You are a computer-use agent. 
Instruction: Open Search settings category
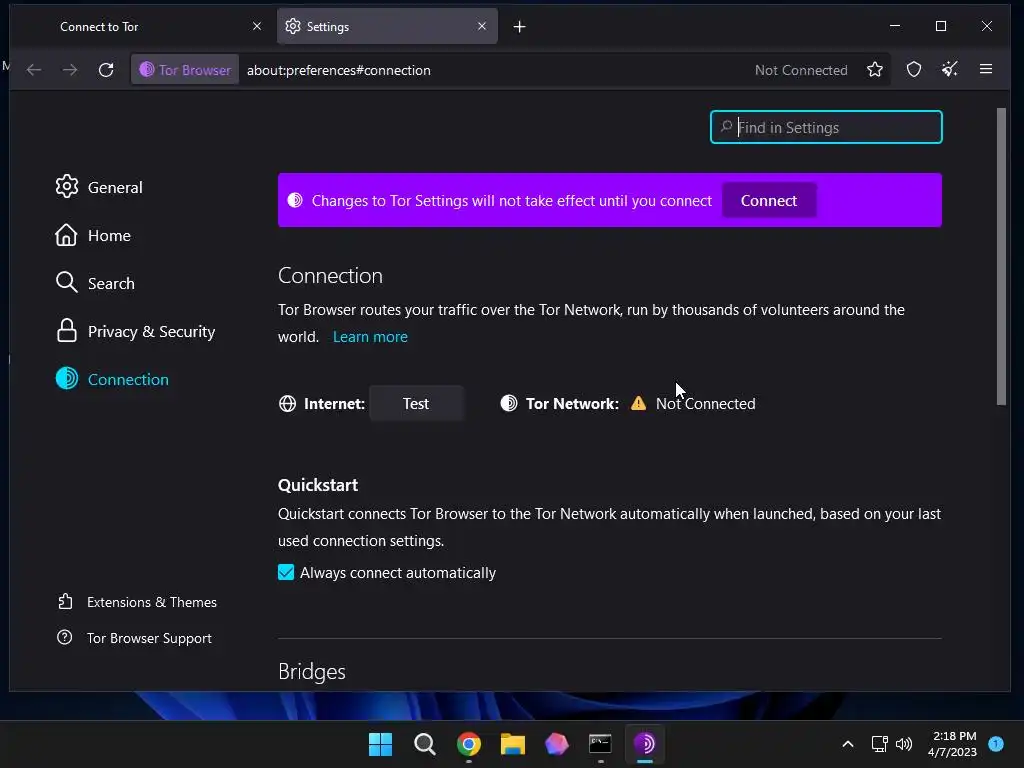(95, 283)
